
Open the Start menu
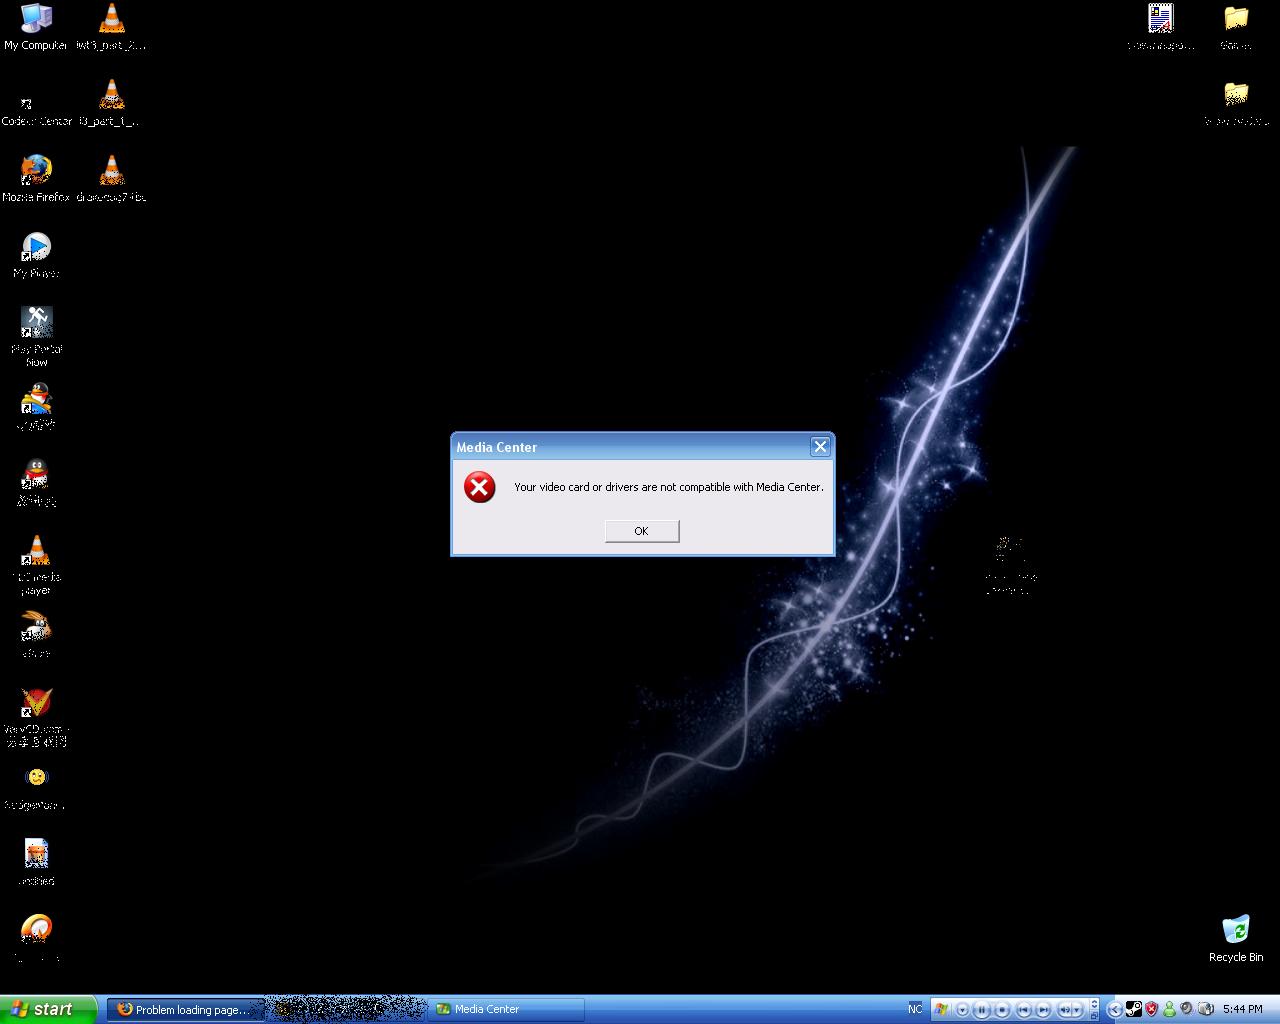[49, 1009]
